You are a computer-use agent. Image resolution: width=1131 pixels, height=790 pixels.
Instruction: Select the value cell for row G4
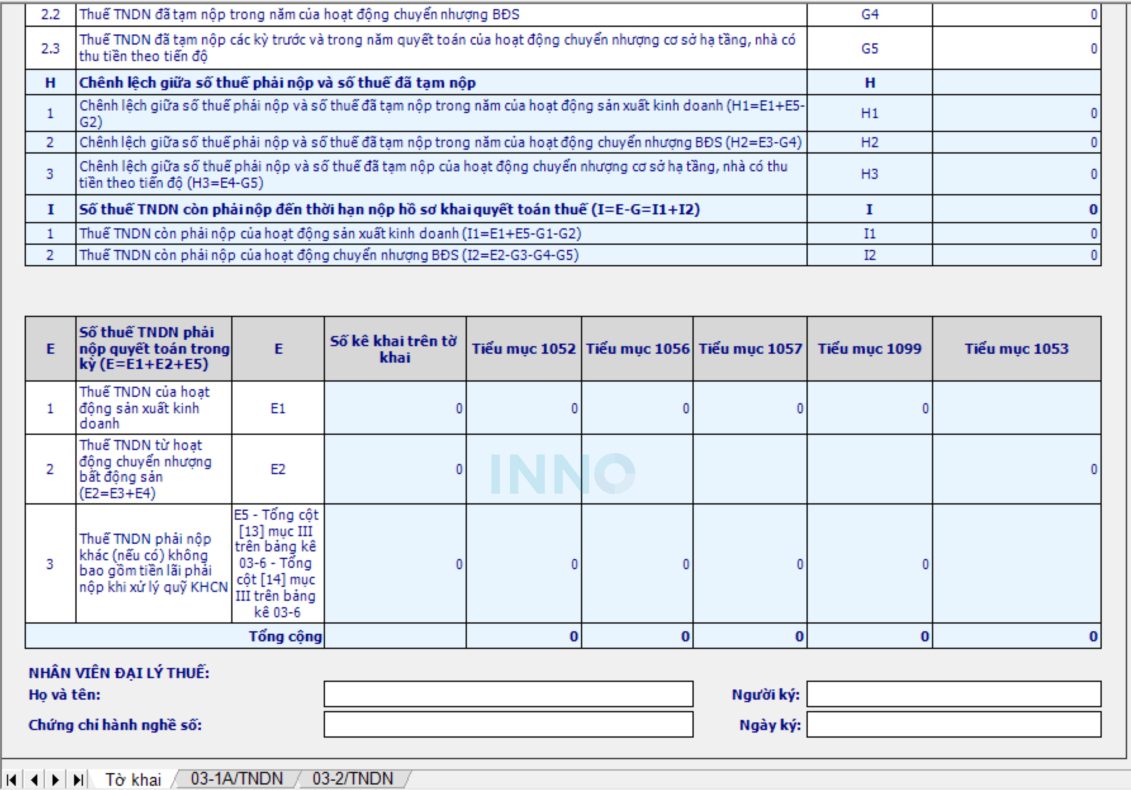tap(1016, 15)
